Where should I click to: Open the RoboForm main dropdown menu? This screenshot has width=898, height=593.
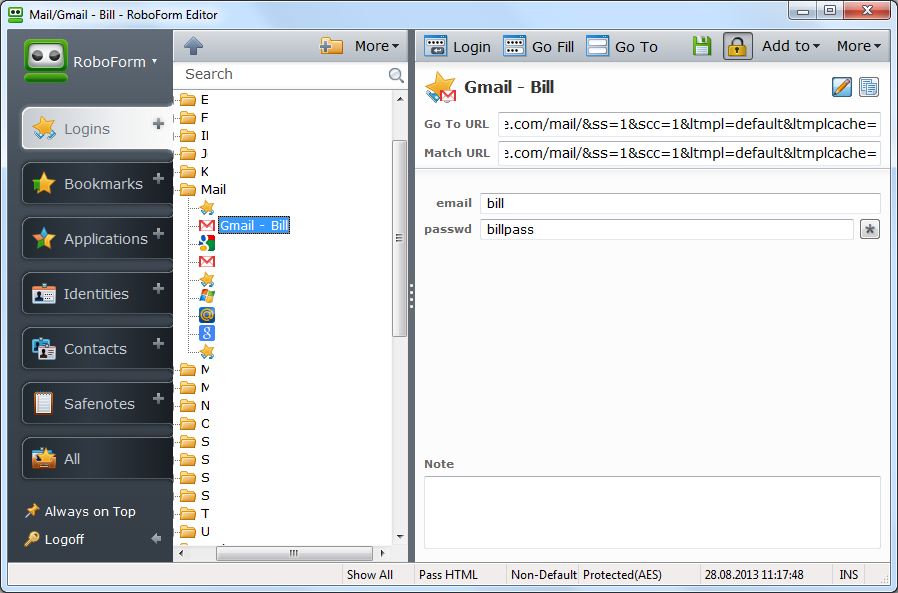[x=115, y=61]
